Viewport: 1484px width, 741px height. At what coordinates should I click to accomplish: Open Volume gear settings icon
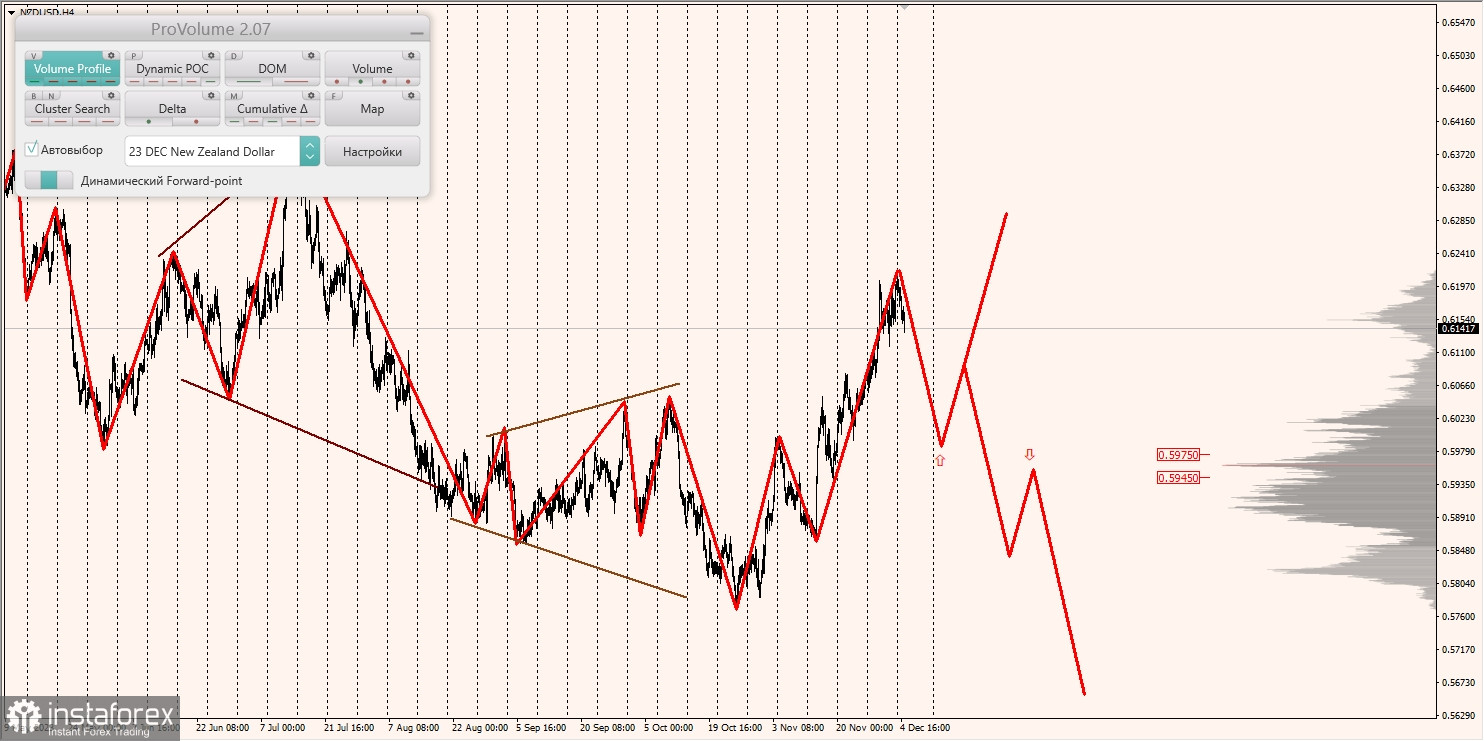coord(411,55)
